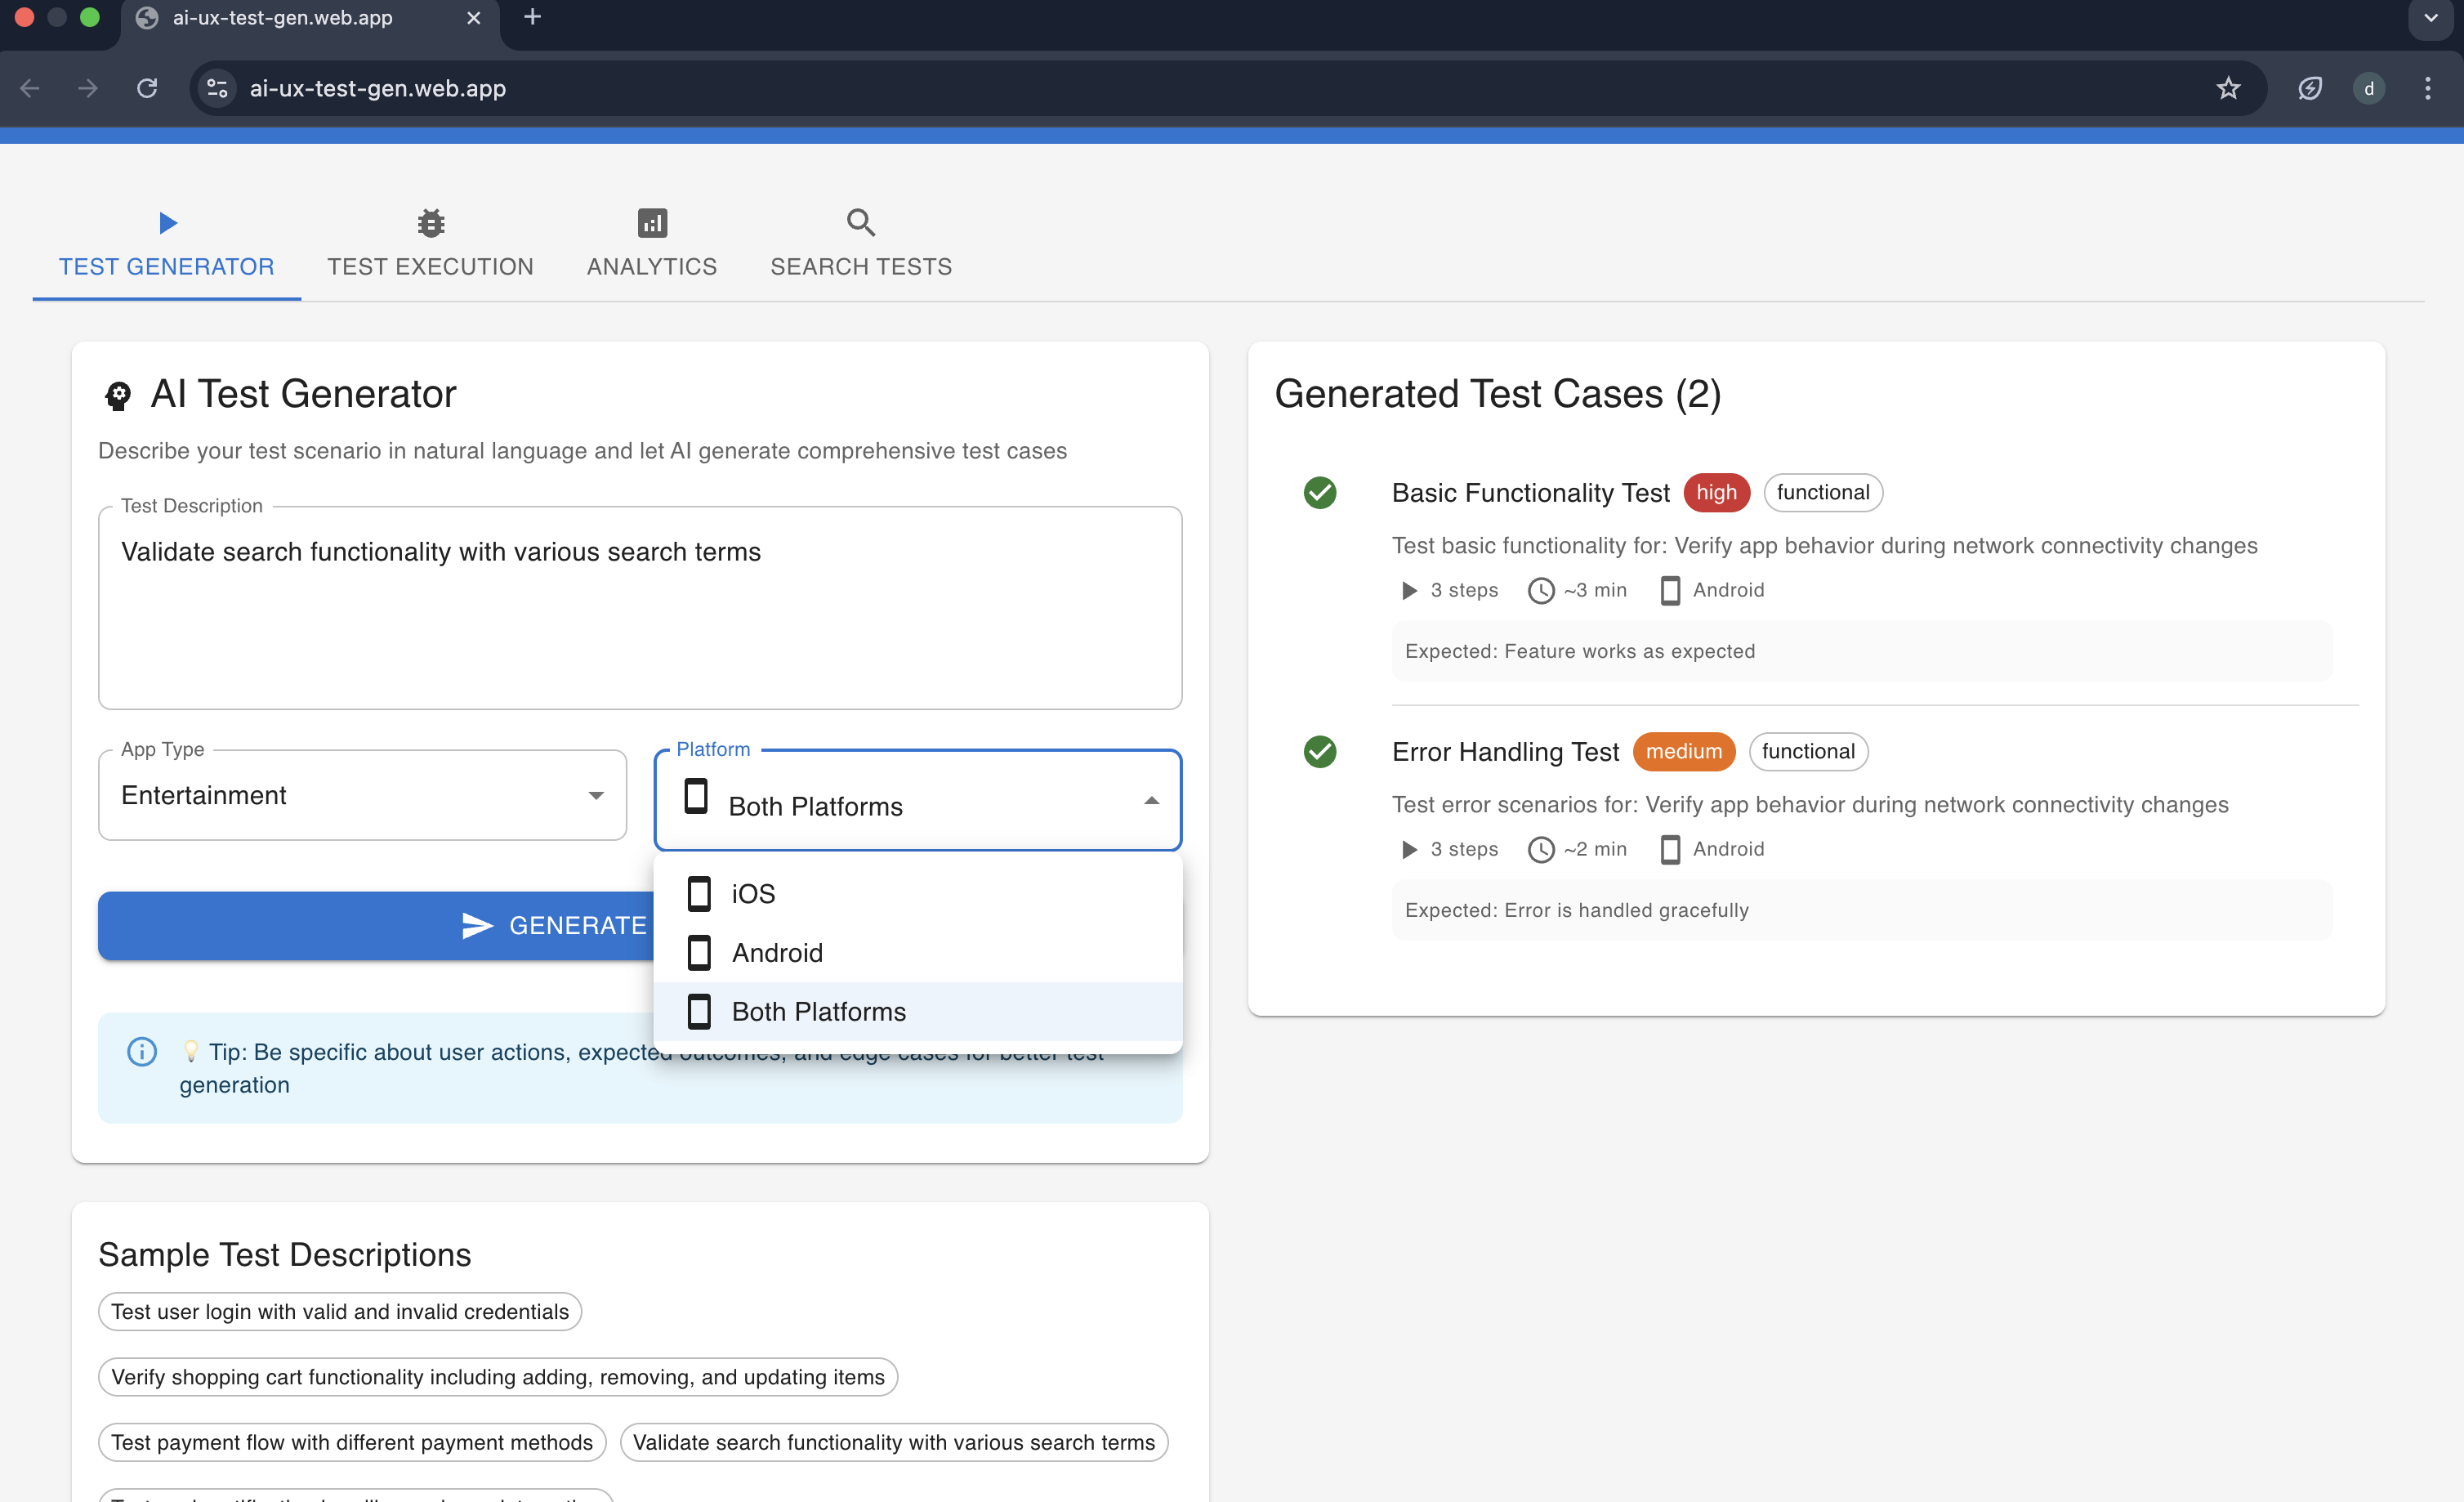Select the shopping cart sample description chip
Viewport: 2464px width, 1502px height.
point(497,1377)
